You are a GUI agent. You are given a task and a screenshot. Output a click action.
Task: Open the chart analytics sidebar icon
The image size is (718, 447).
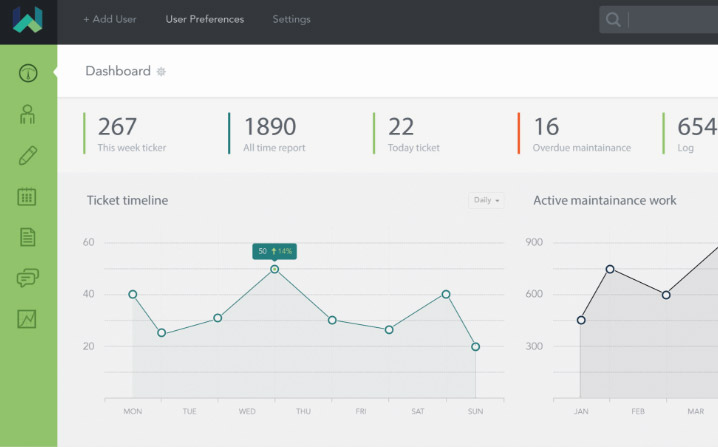click(x=28, y=319)
